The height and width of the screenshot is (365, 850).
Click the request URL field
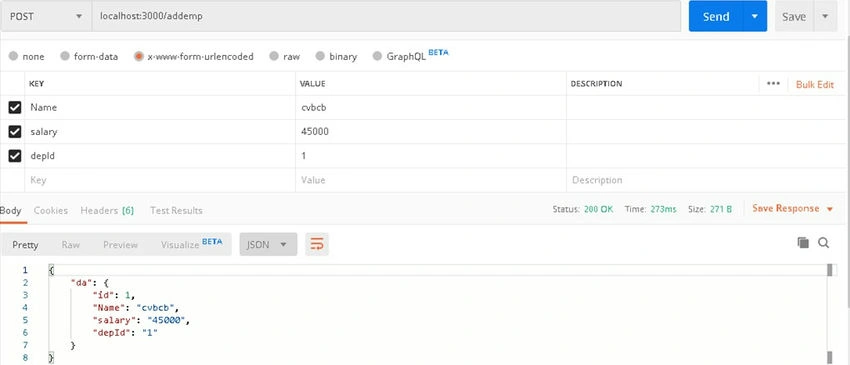pos(387,16)
